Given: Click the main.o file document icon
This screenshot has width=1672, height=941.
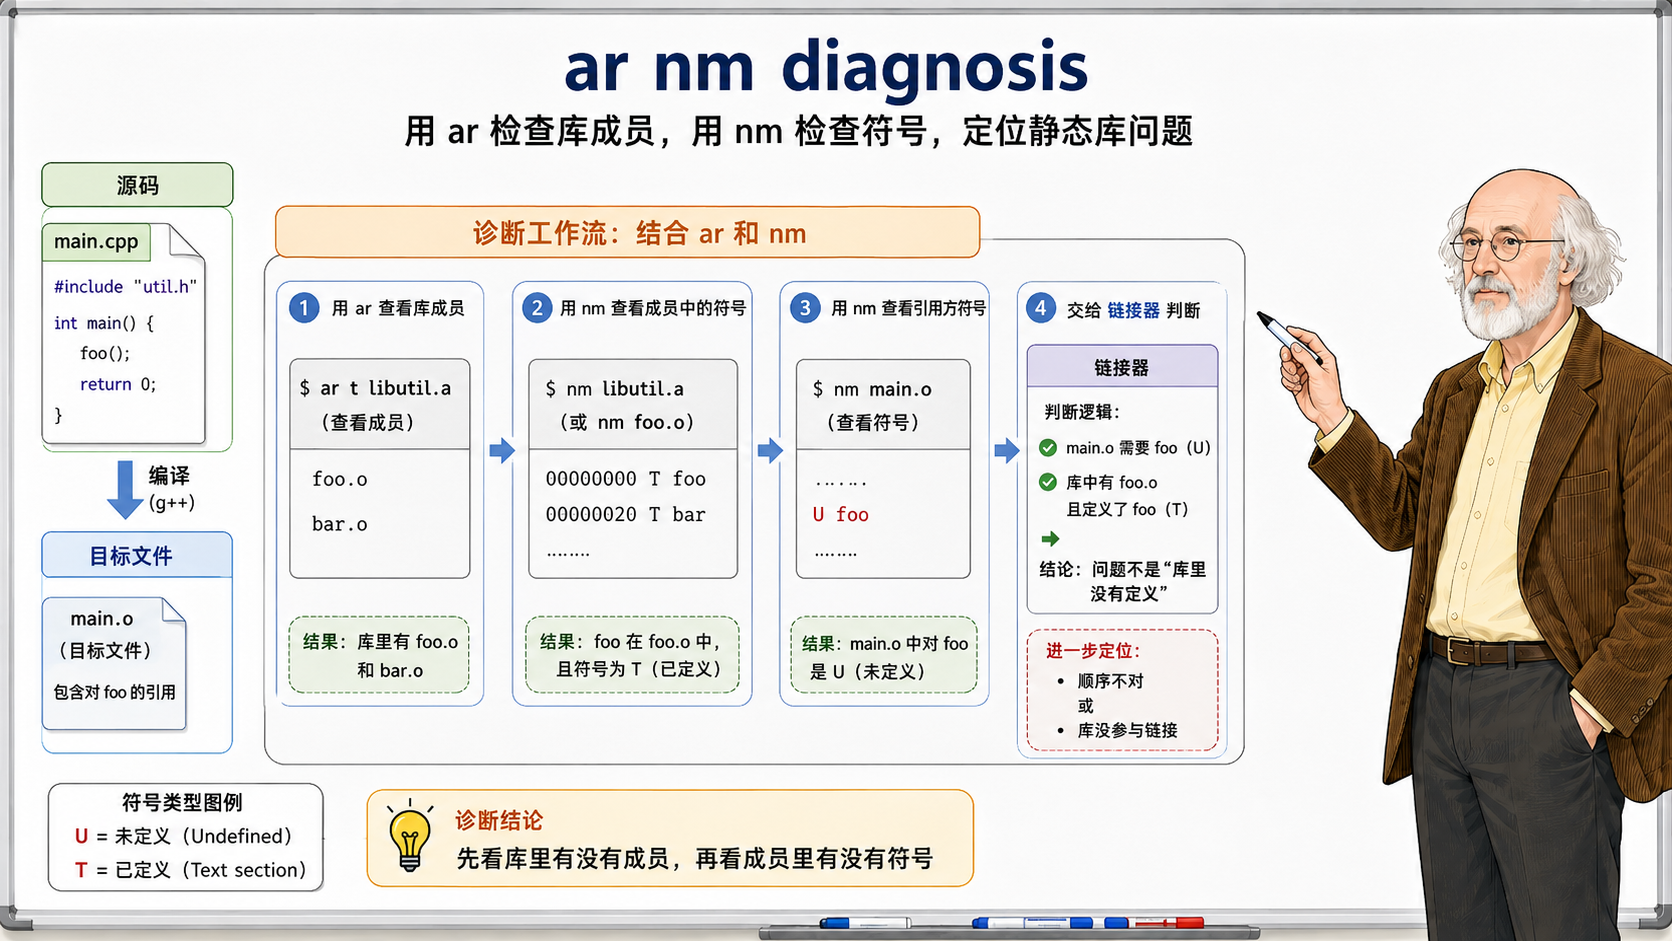Looking at the screenshot, I should coord(114,664).
